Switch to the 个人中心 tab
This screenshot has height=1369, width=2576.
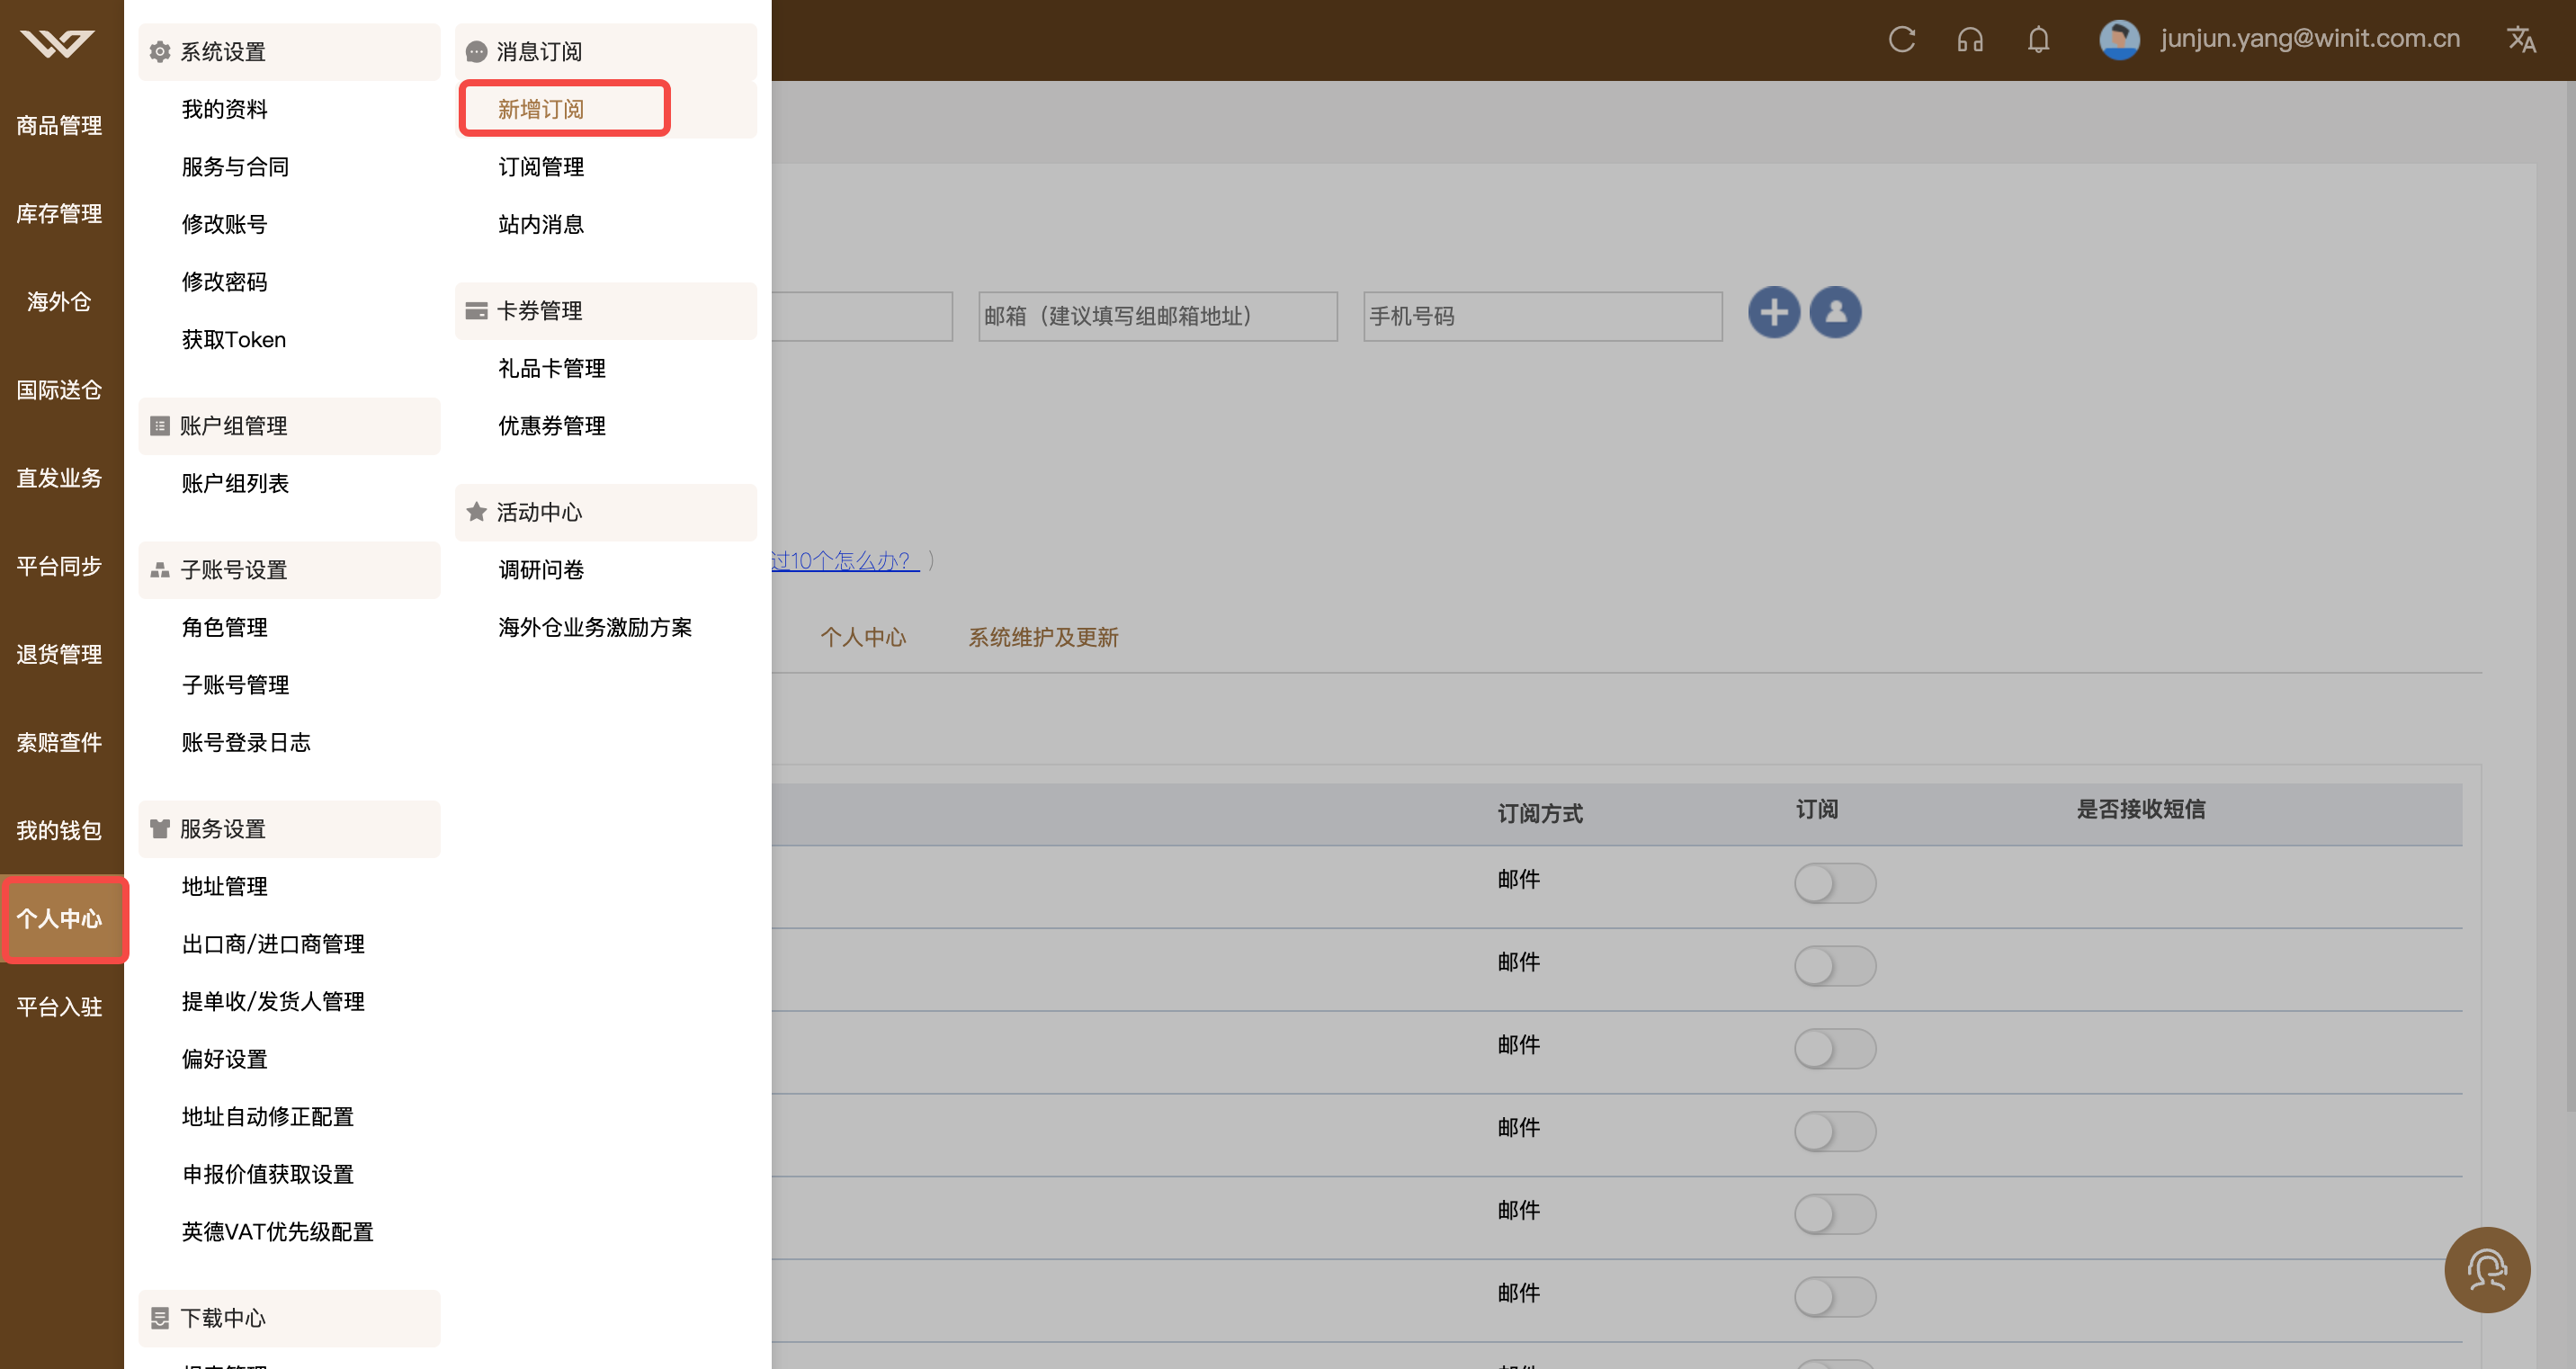(x=864, y=637)
